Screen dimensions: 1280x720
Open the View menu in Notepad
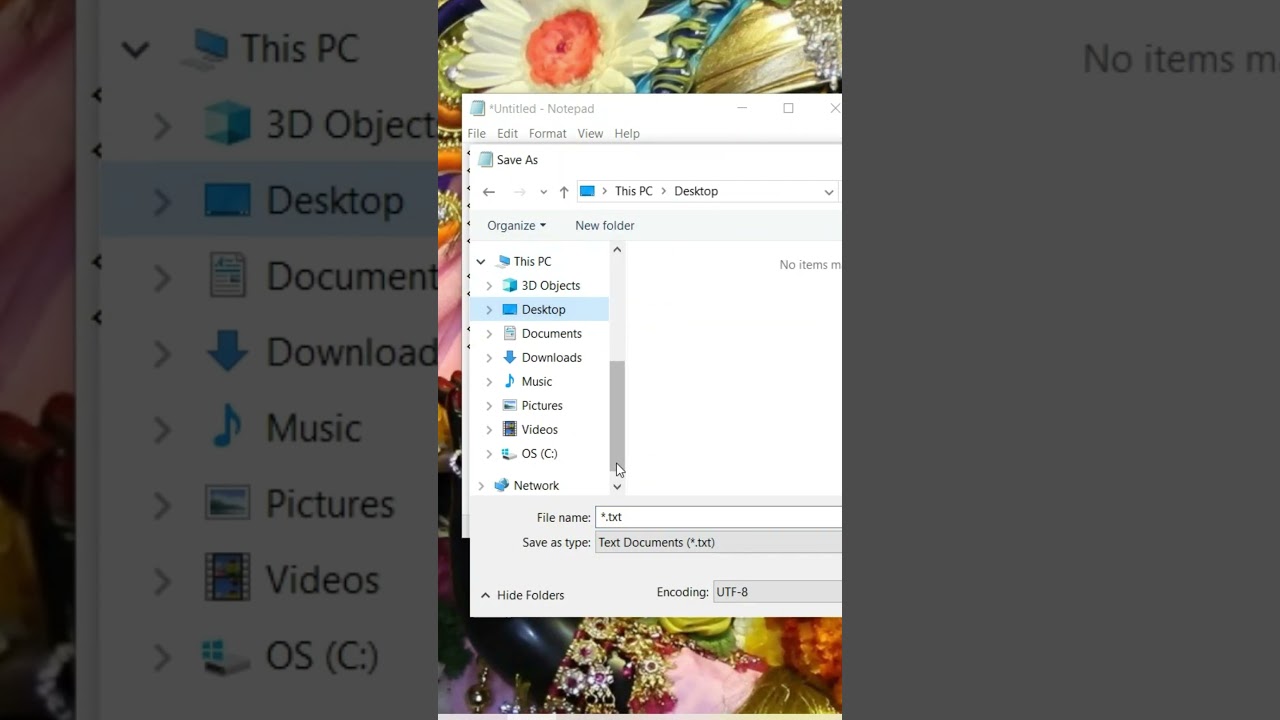[590, 134]
